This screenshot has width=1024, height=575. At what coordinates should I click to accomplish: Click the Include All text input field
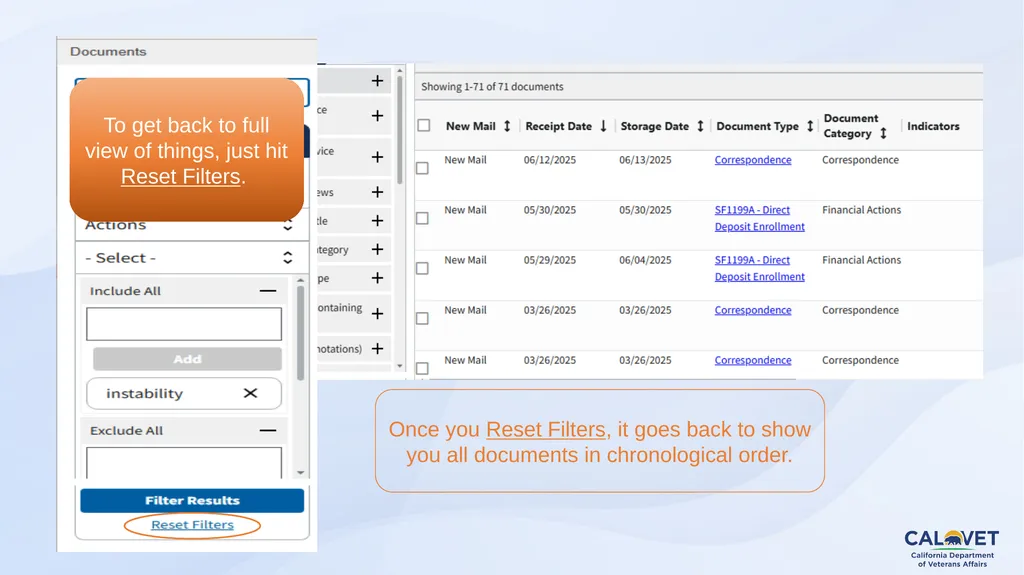click(x=184, y=324)
